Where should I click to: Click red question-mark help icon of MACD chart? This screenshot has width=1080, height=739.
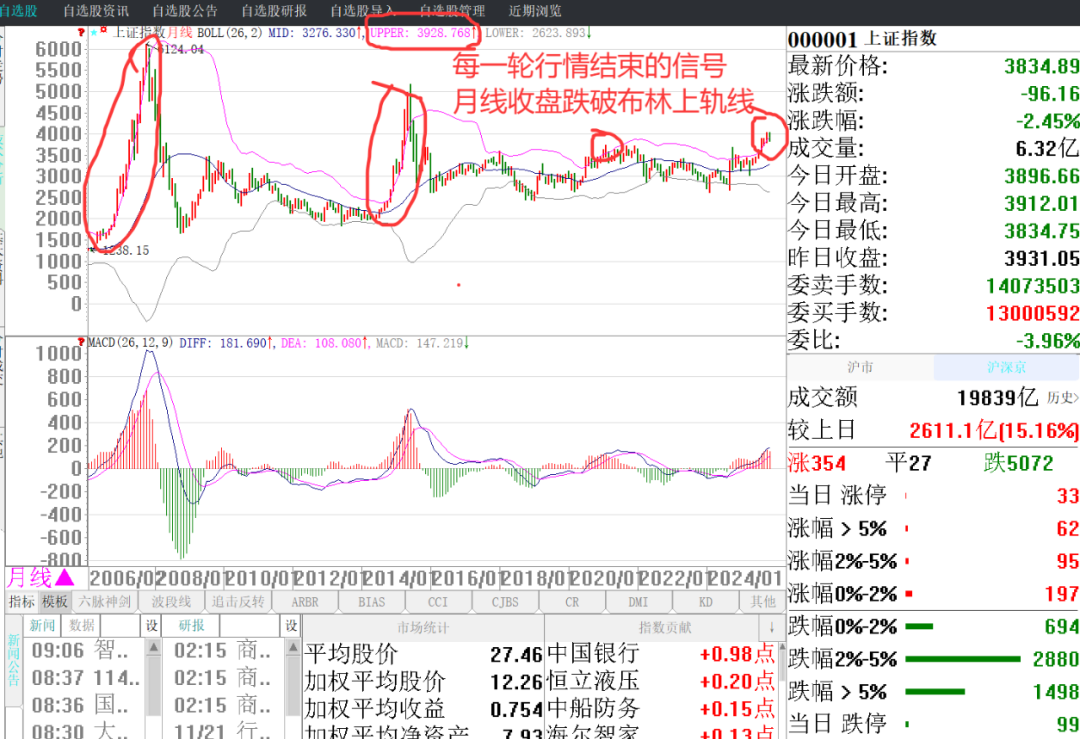pyautogui.click(x=81, y=342)
